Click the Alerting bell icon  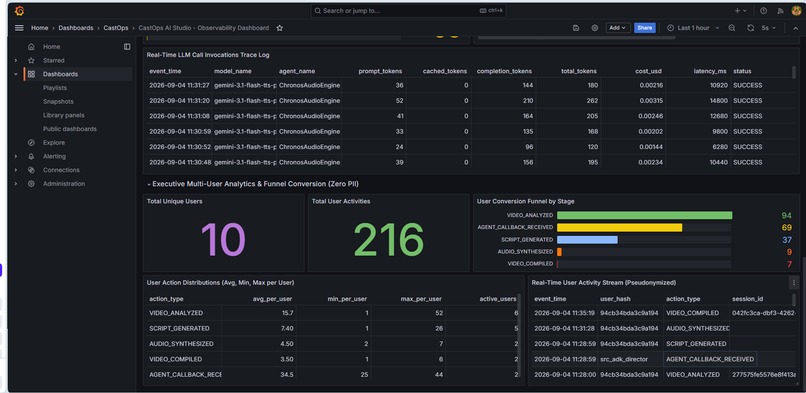31,156
